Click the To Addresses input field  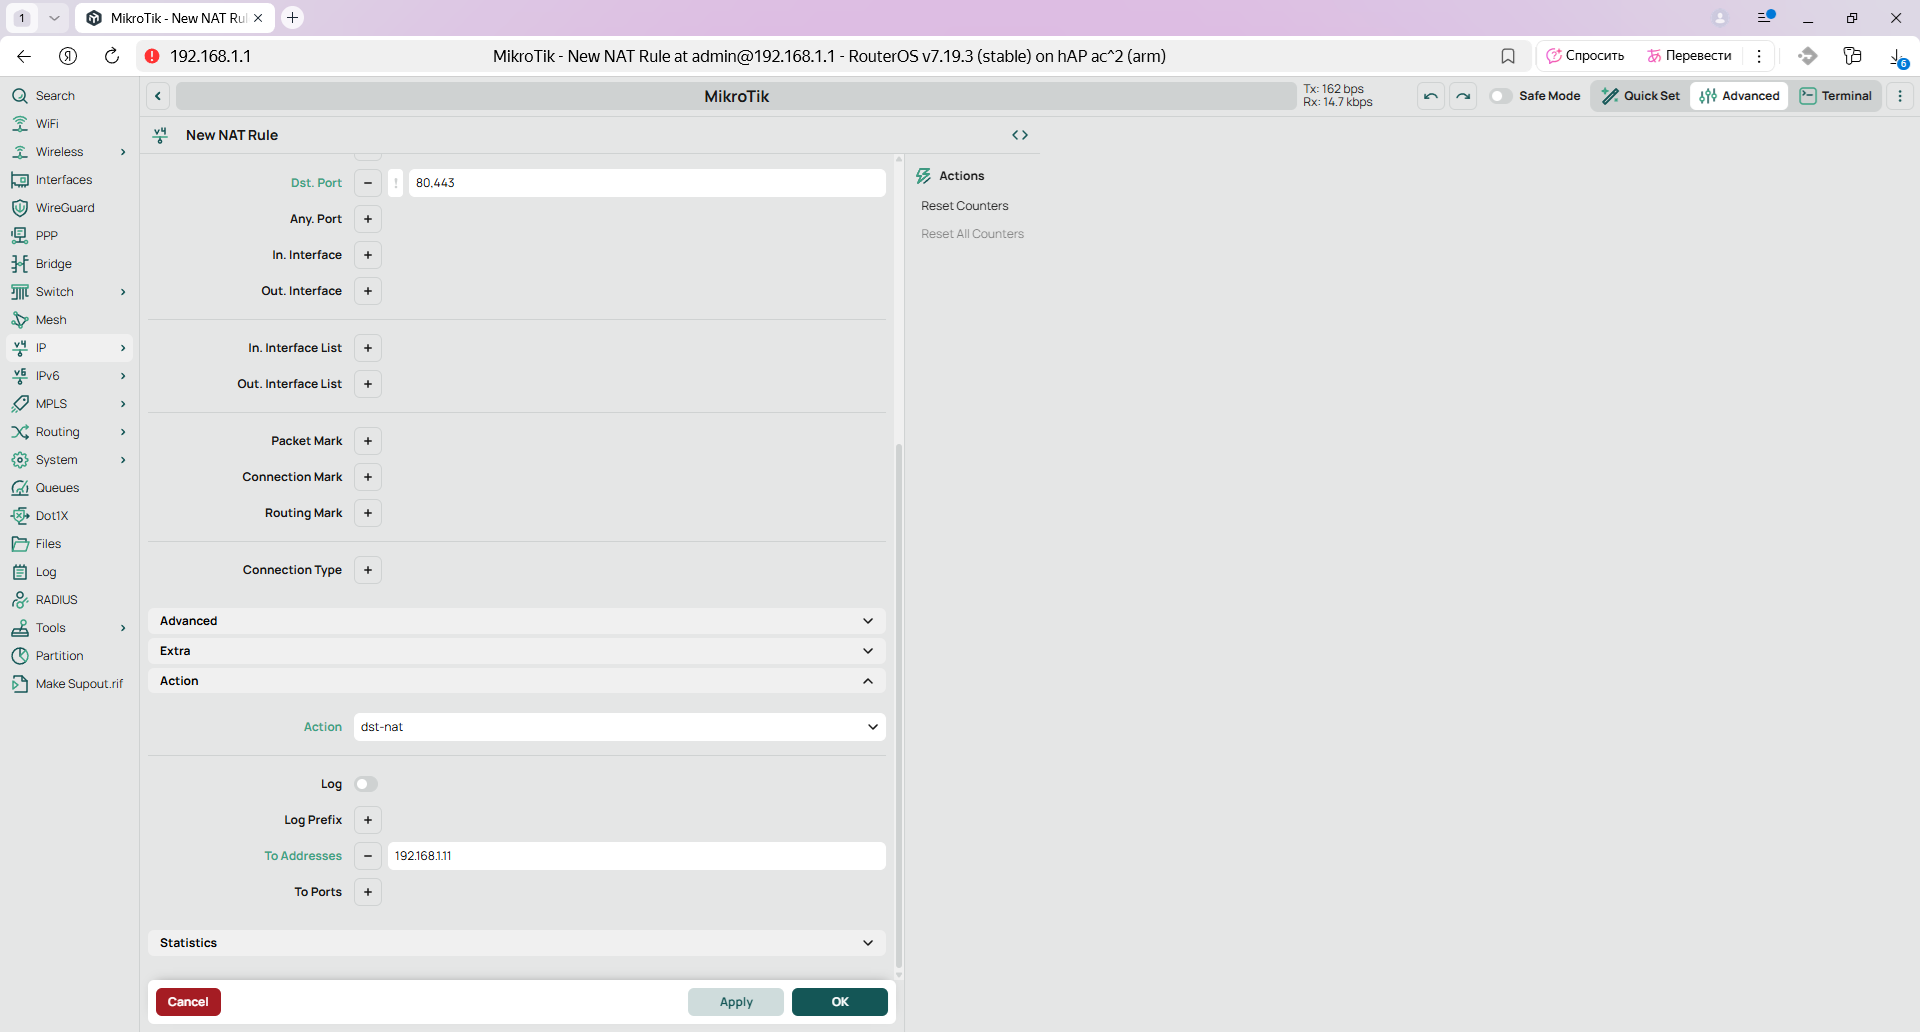(637, 856)
